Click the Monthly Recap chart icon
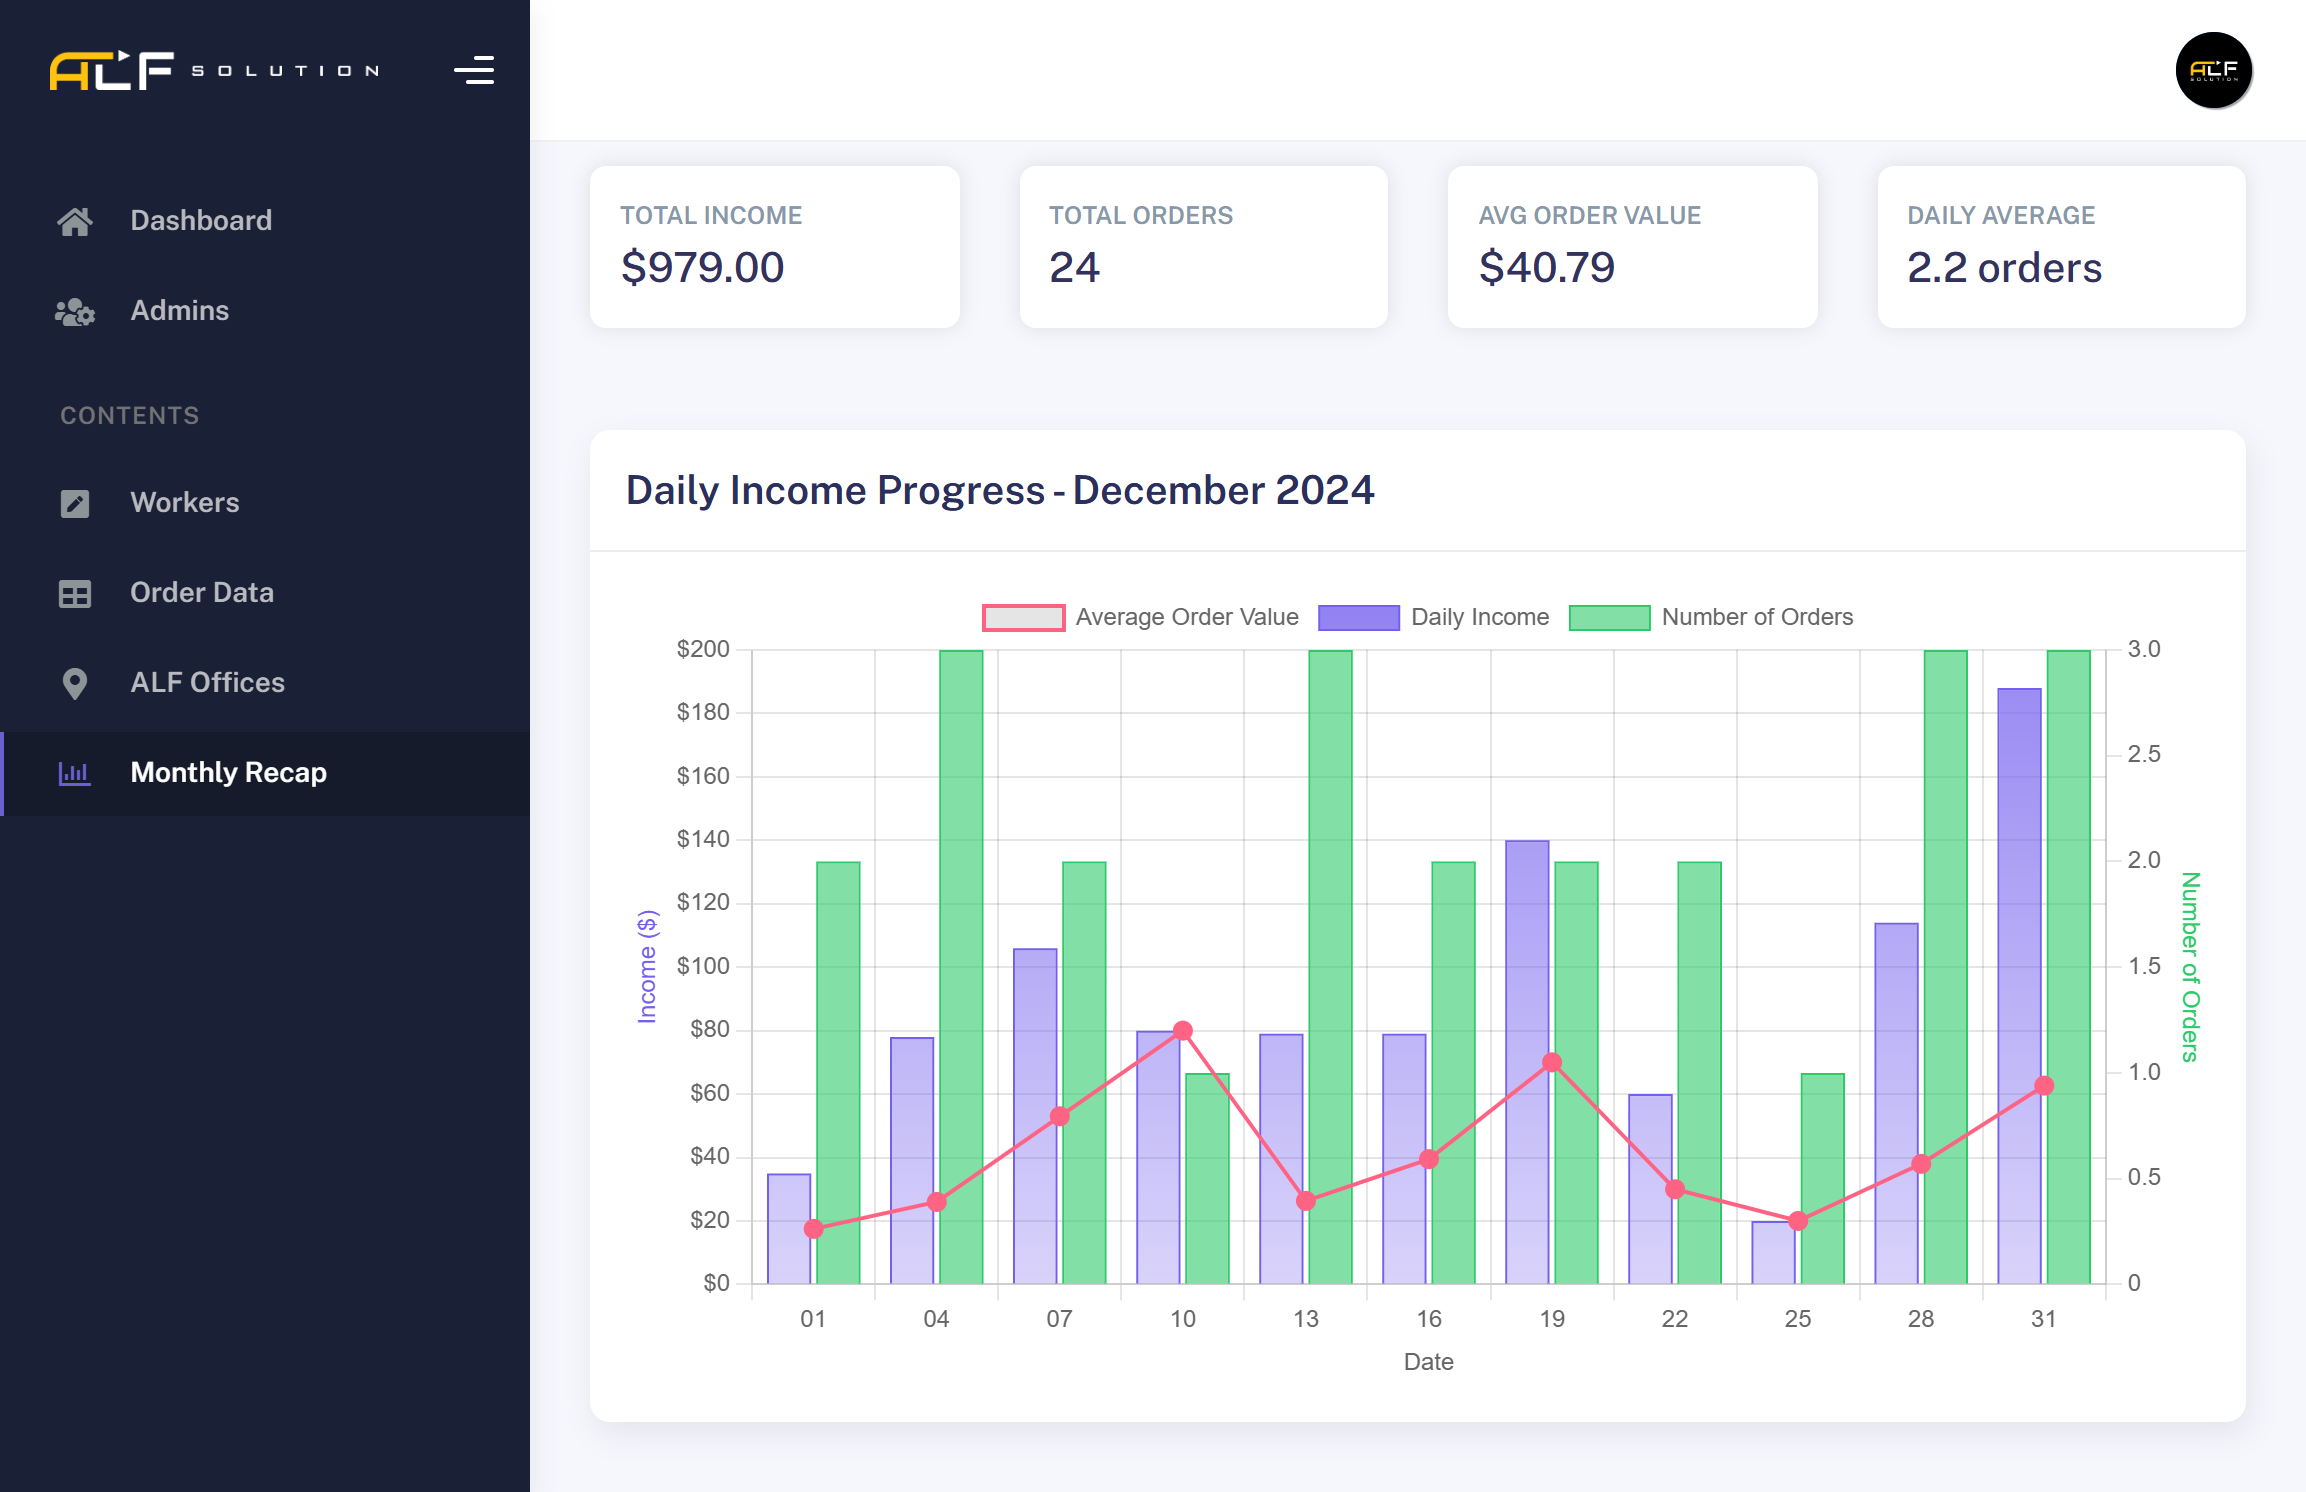Viewport: 2306px width, 1492px height. click(x=75, y=773)
